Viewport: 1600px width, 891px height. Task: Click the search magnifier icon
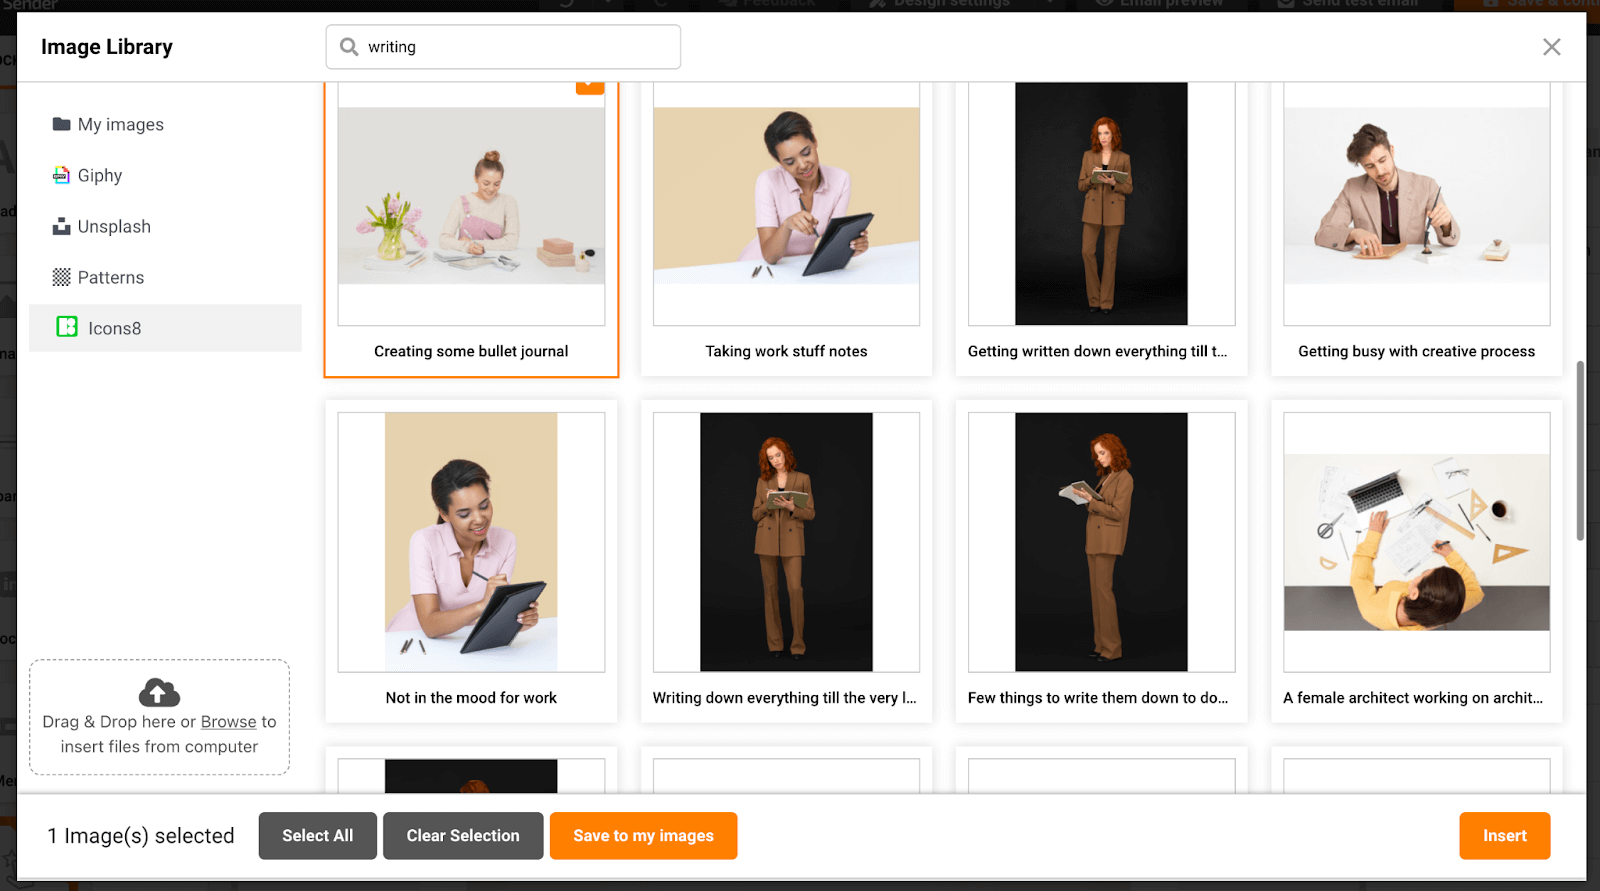pos(349,46)
